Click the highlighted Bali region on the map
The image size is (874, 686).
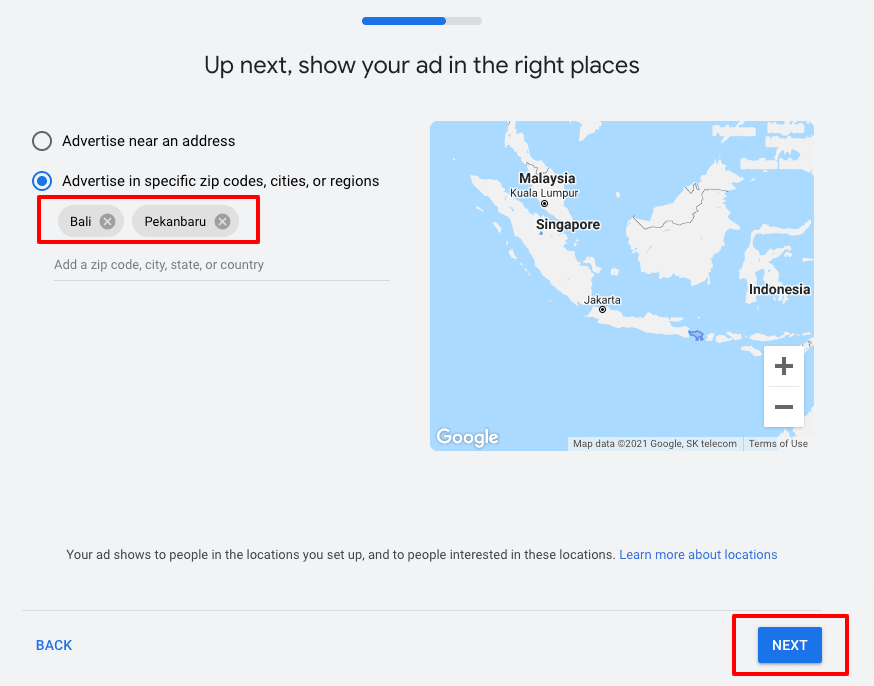[696, 336]
